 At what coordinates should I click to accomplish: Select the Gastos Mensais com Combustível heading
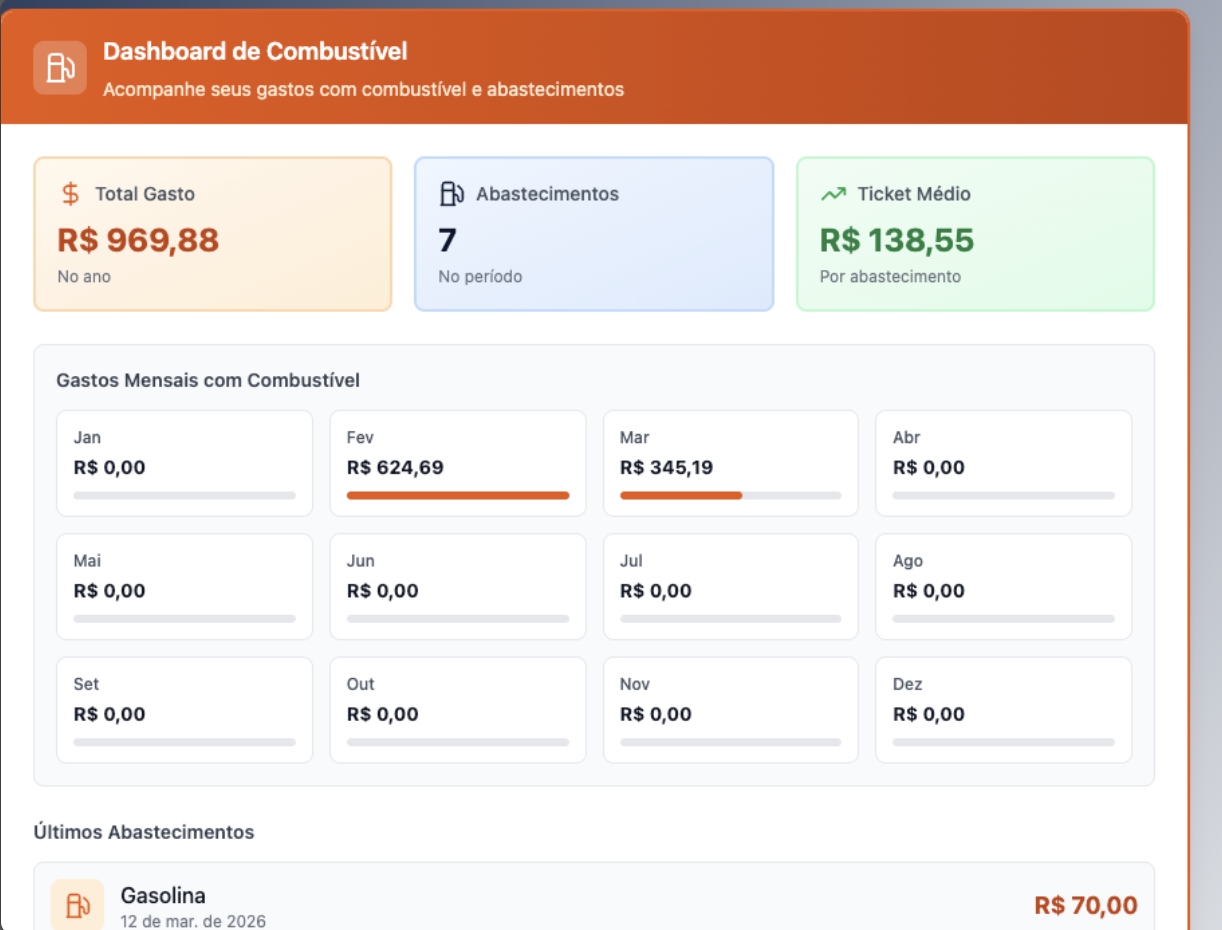208,381
